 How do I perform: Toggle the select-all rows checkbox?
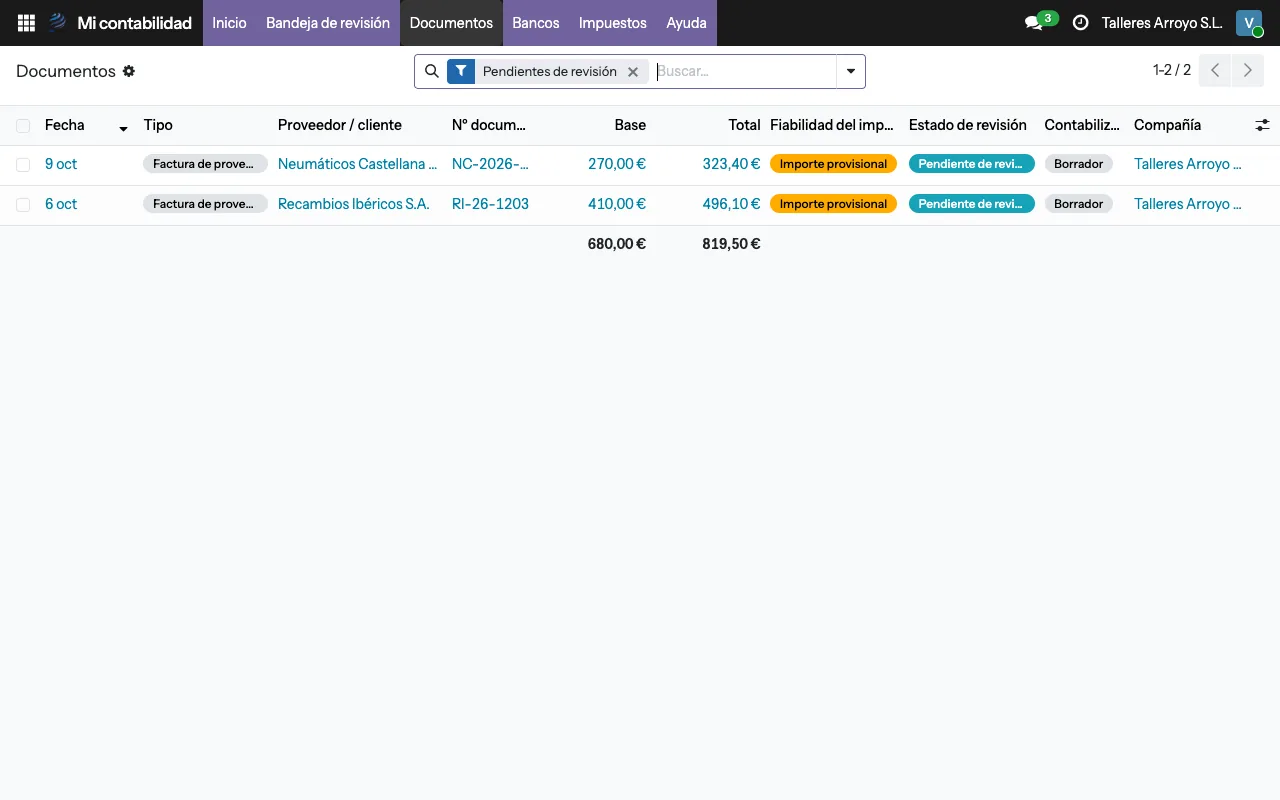pos(23,126)
